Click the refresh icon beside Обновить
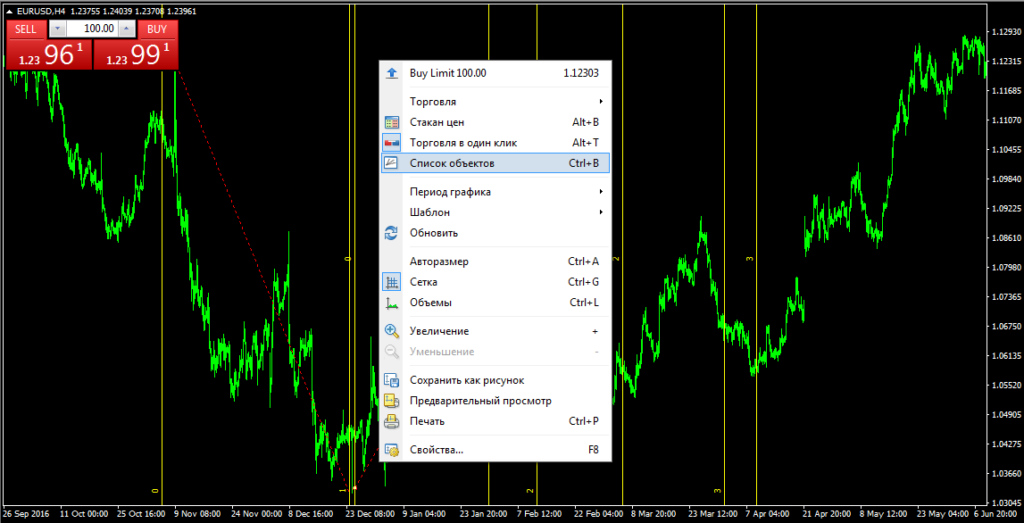The width and height of the screenshot is (1024, 523). point(392,233)
